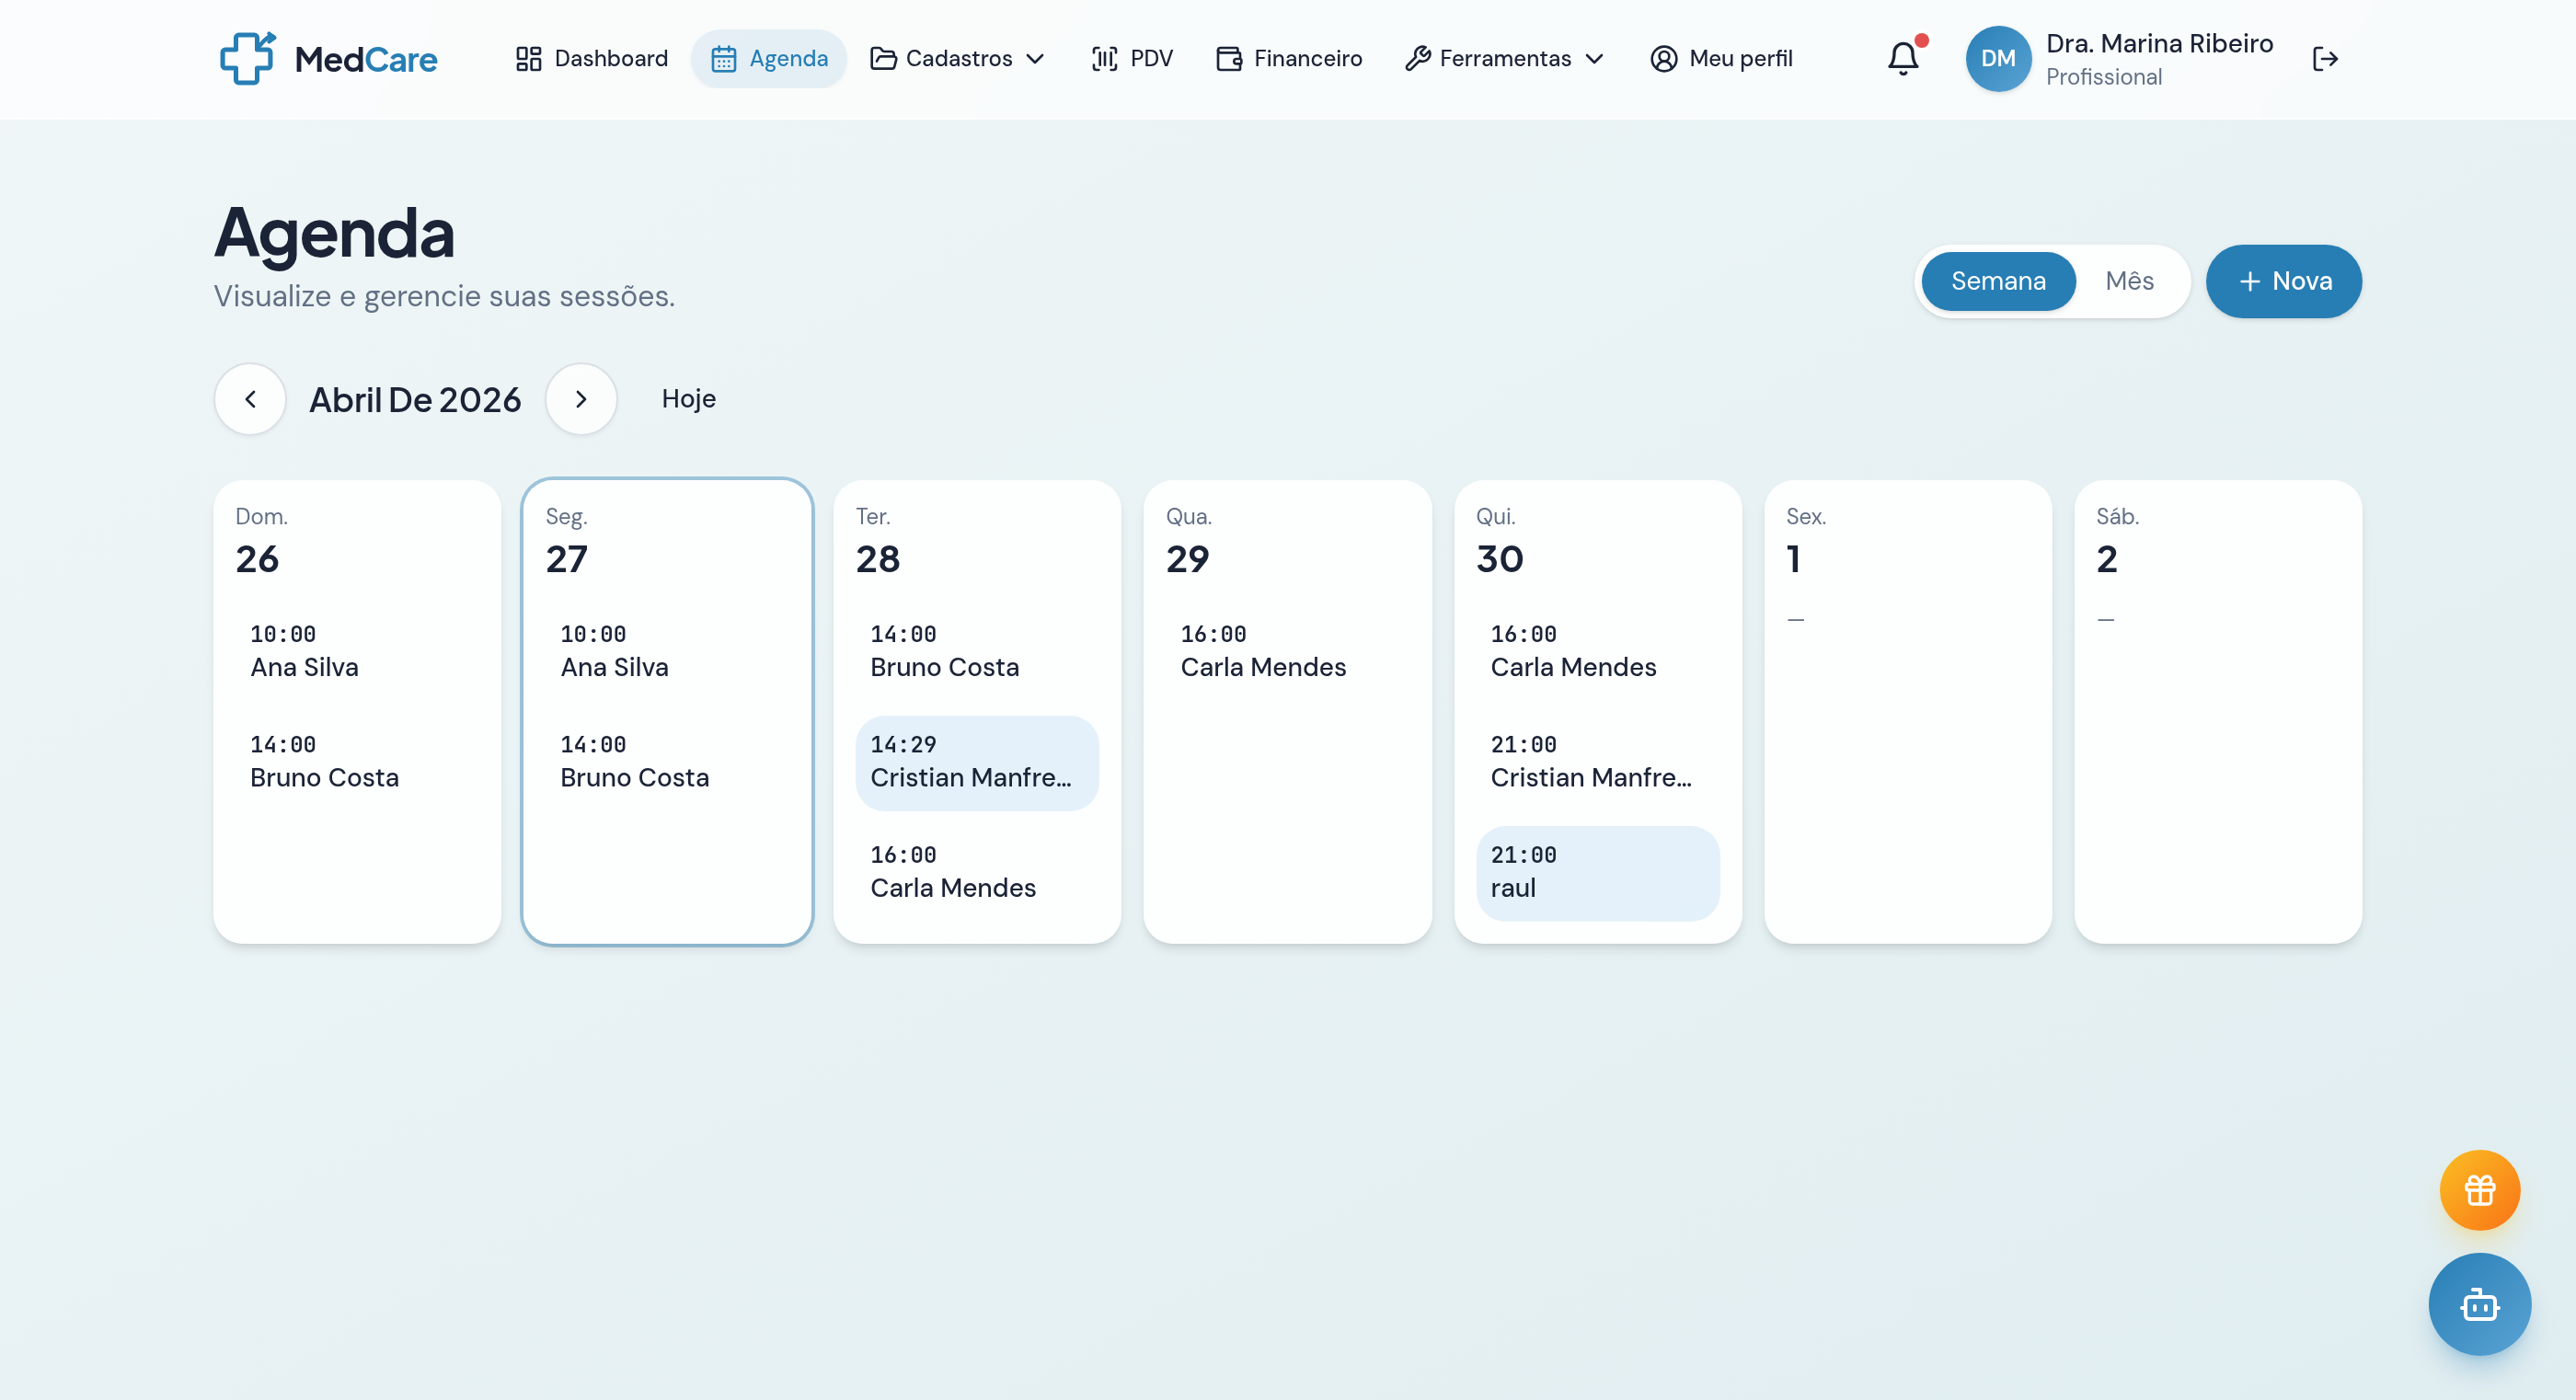Open the orange gift button
The width and height of the screenshot is (2576, 1400).
tap(2479, 1190)
